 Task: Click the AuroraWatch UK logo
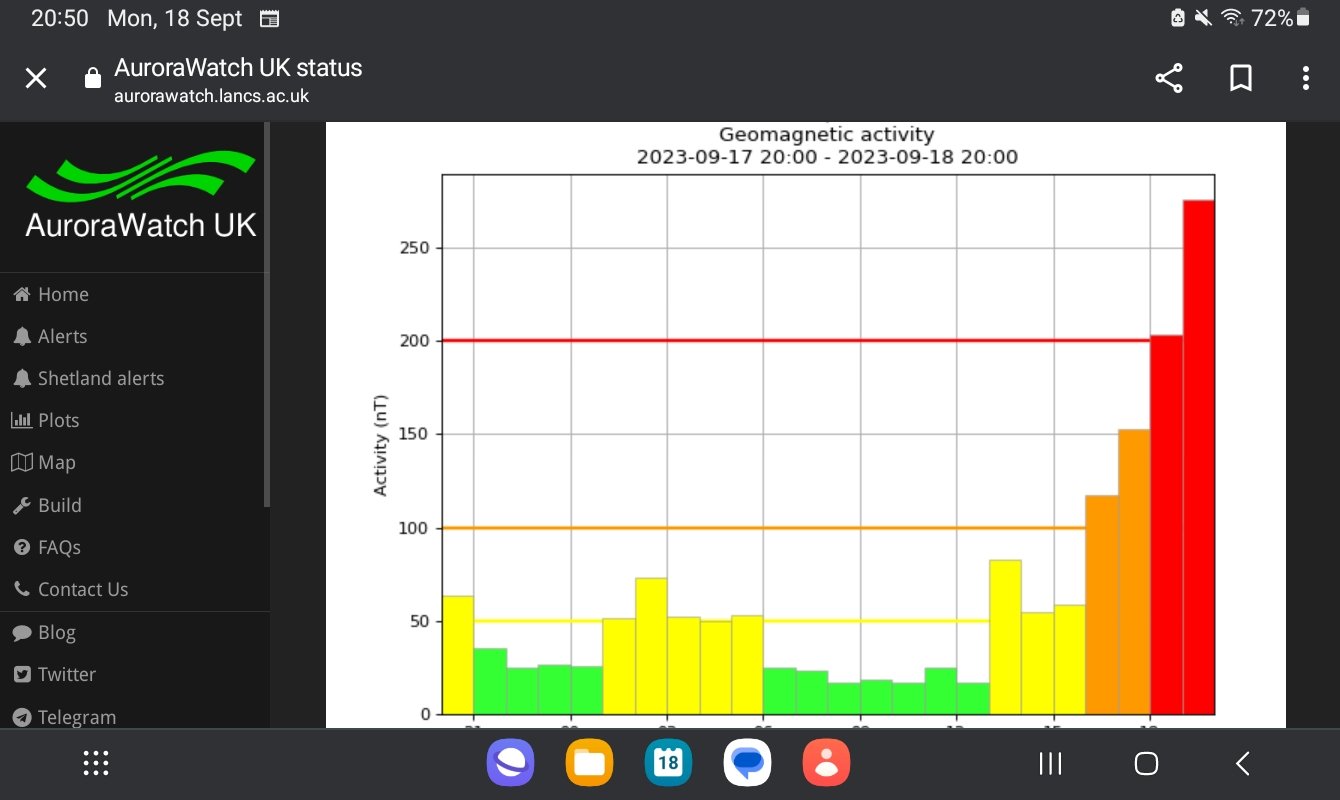tap(140, 195)
